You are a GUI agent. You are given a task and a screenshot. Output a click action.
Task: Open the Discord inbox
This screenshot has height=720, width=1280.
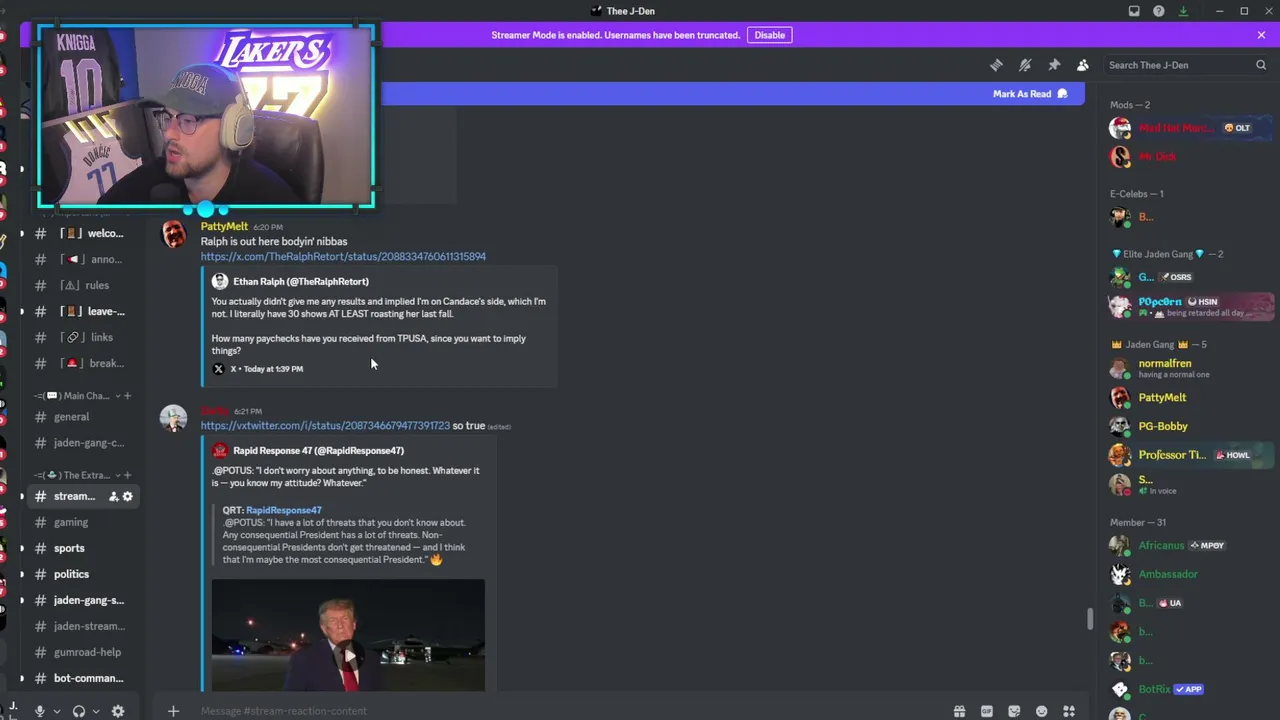1134,11
